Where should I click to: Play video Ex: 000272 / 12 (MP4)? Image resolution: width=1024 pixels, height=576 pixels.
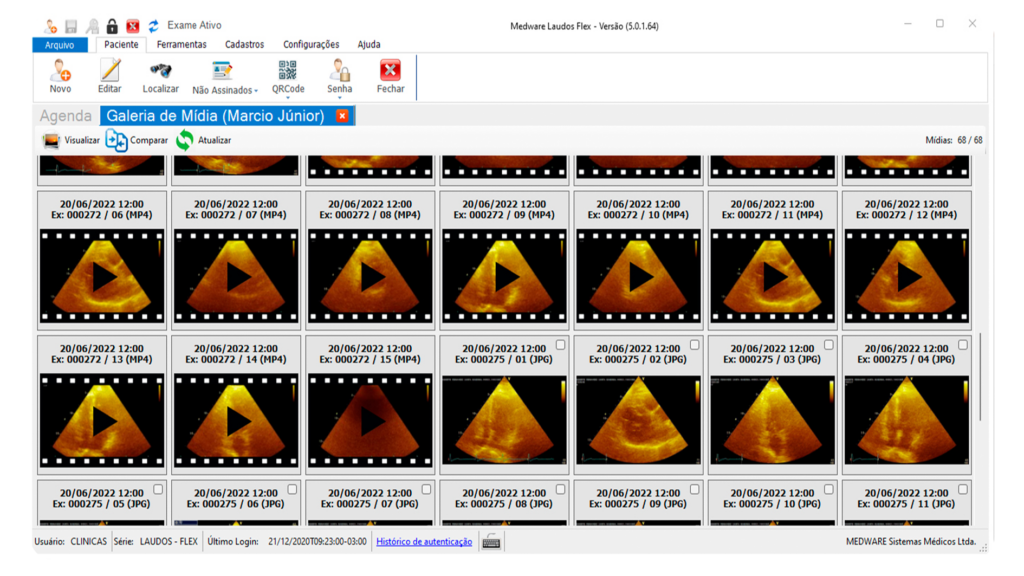click(906, 276)
